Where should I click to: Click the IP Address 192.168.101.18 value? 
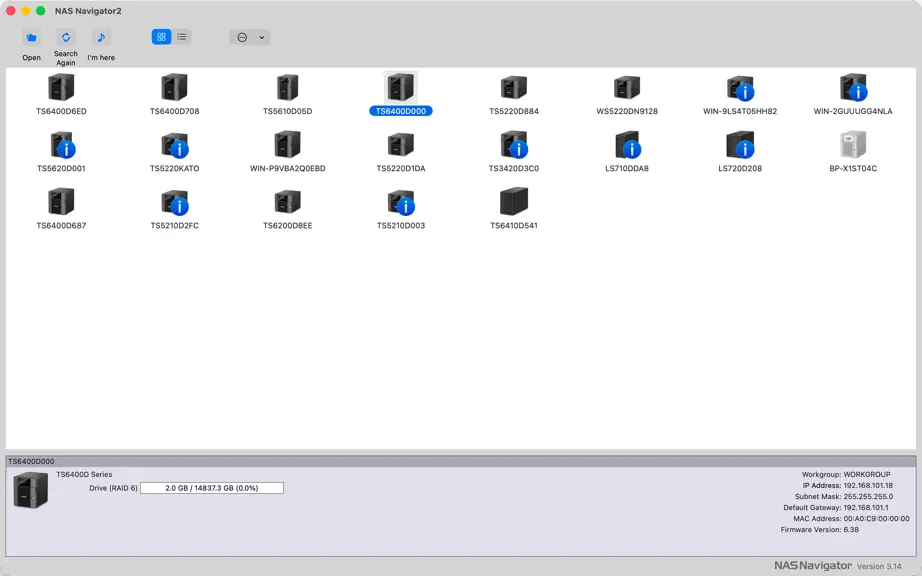click(868, 485)
